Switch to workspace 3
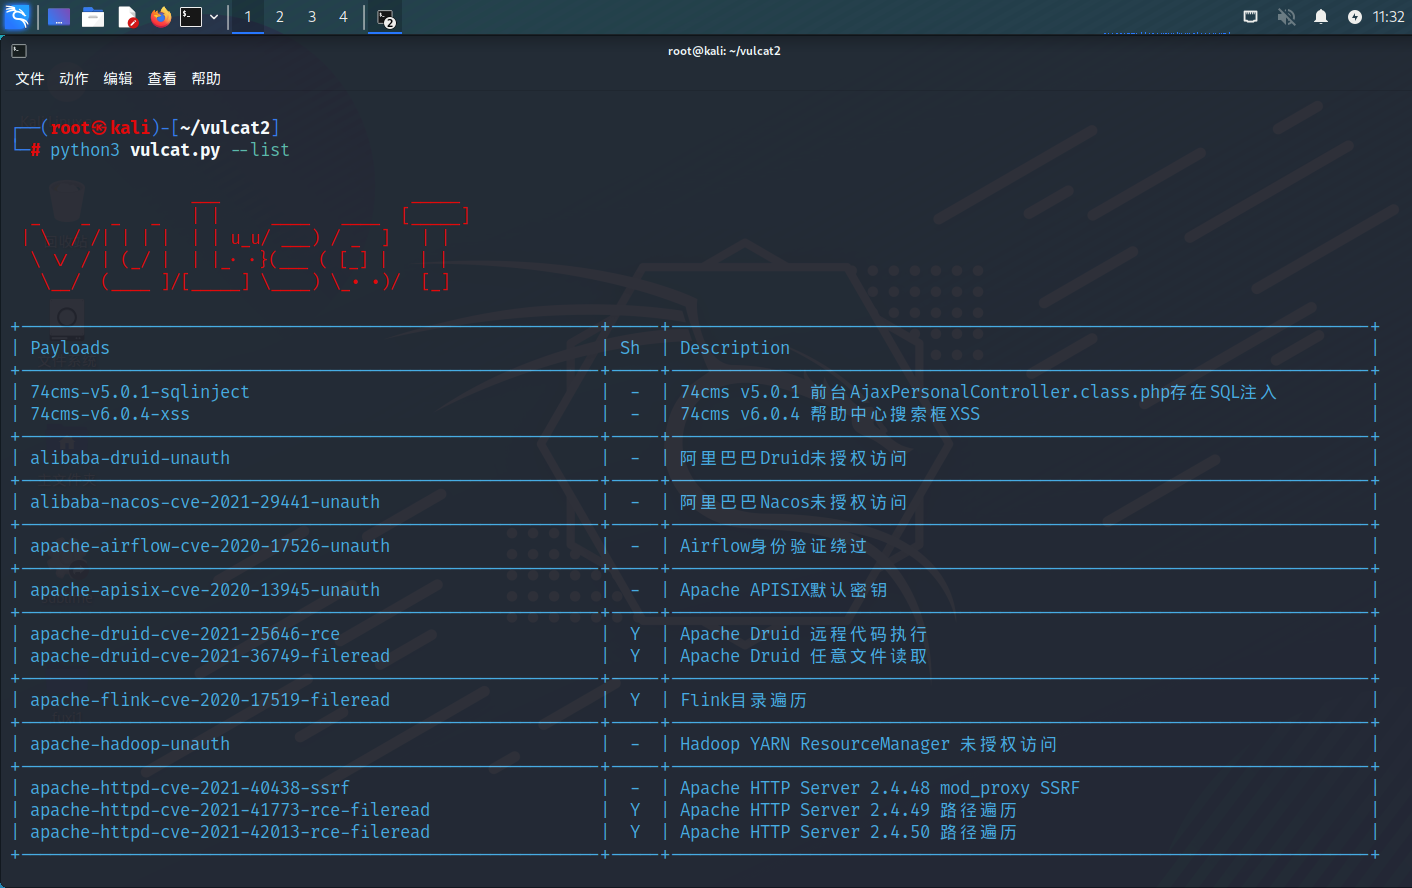This screenshot has width=1412, height=888. [x=312, y=17]
